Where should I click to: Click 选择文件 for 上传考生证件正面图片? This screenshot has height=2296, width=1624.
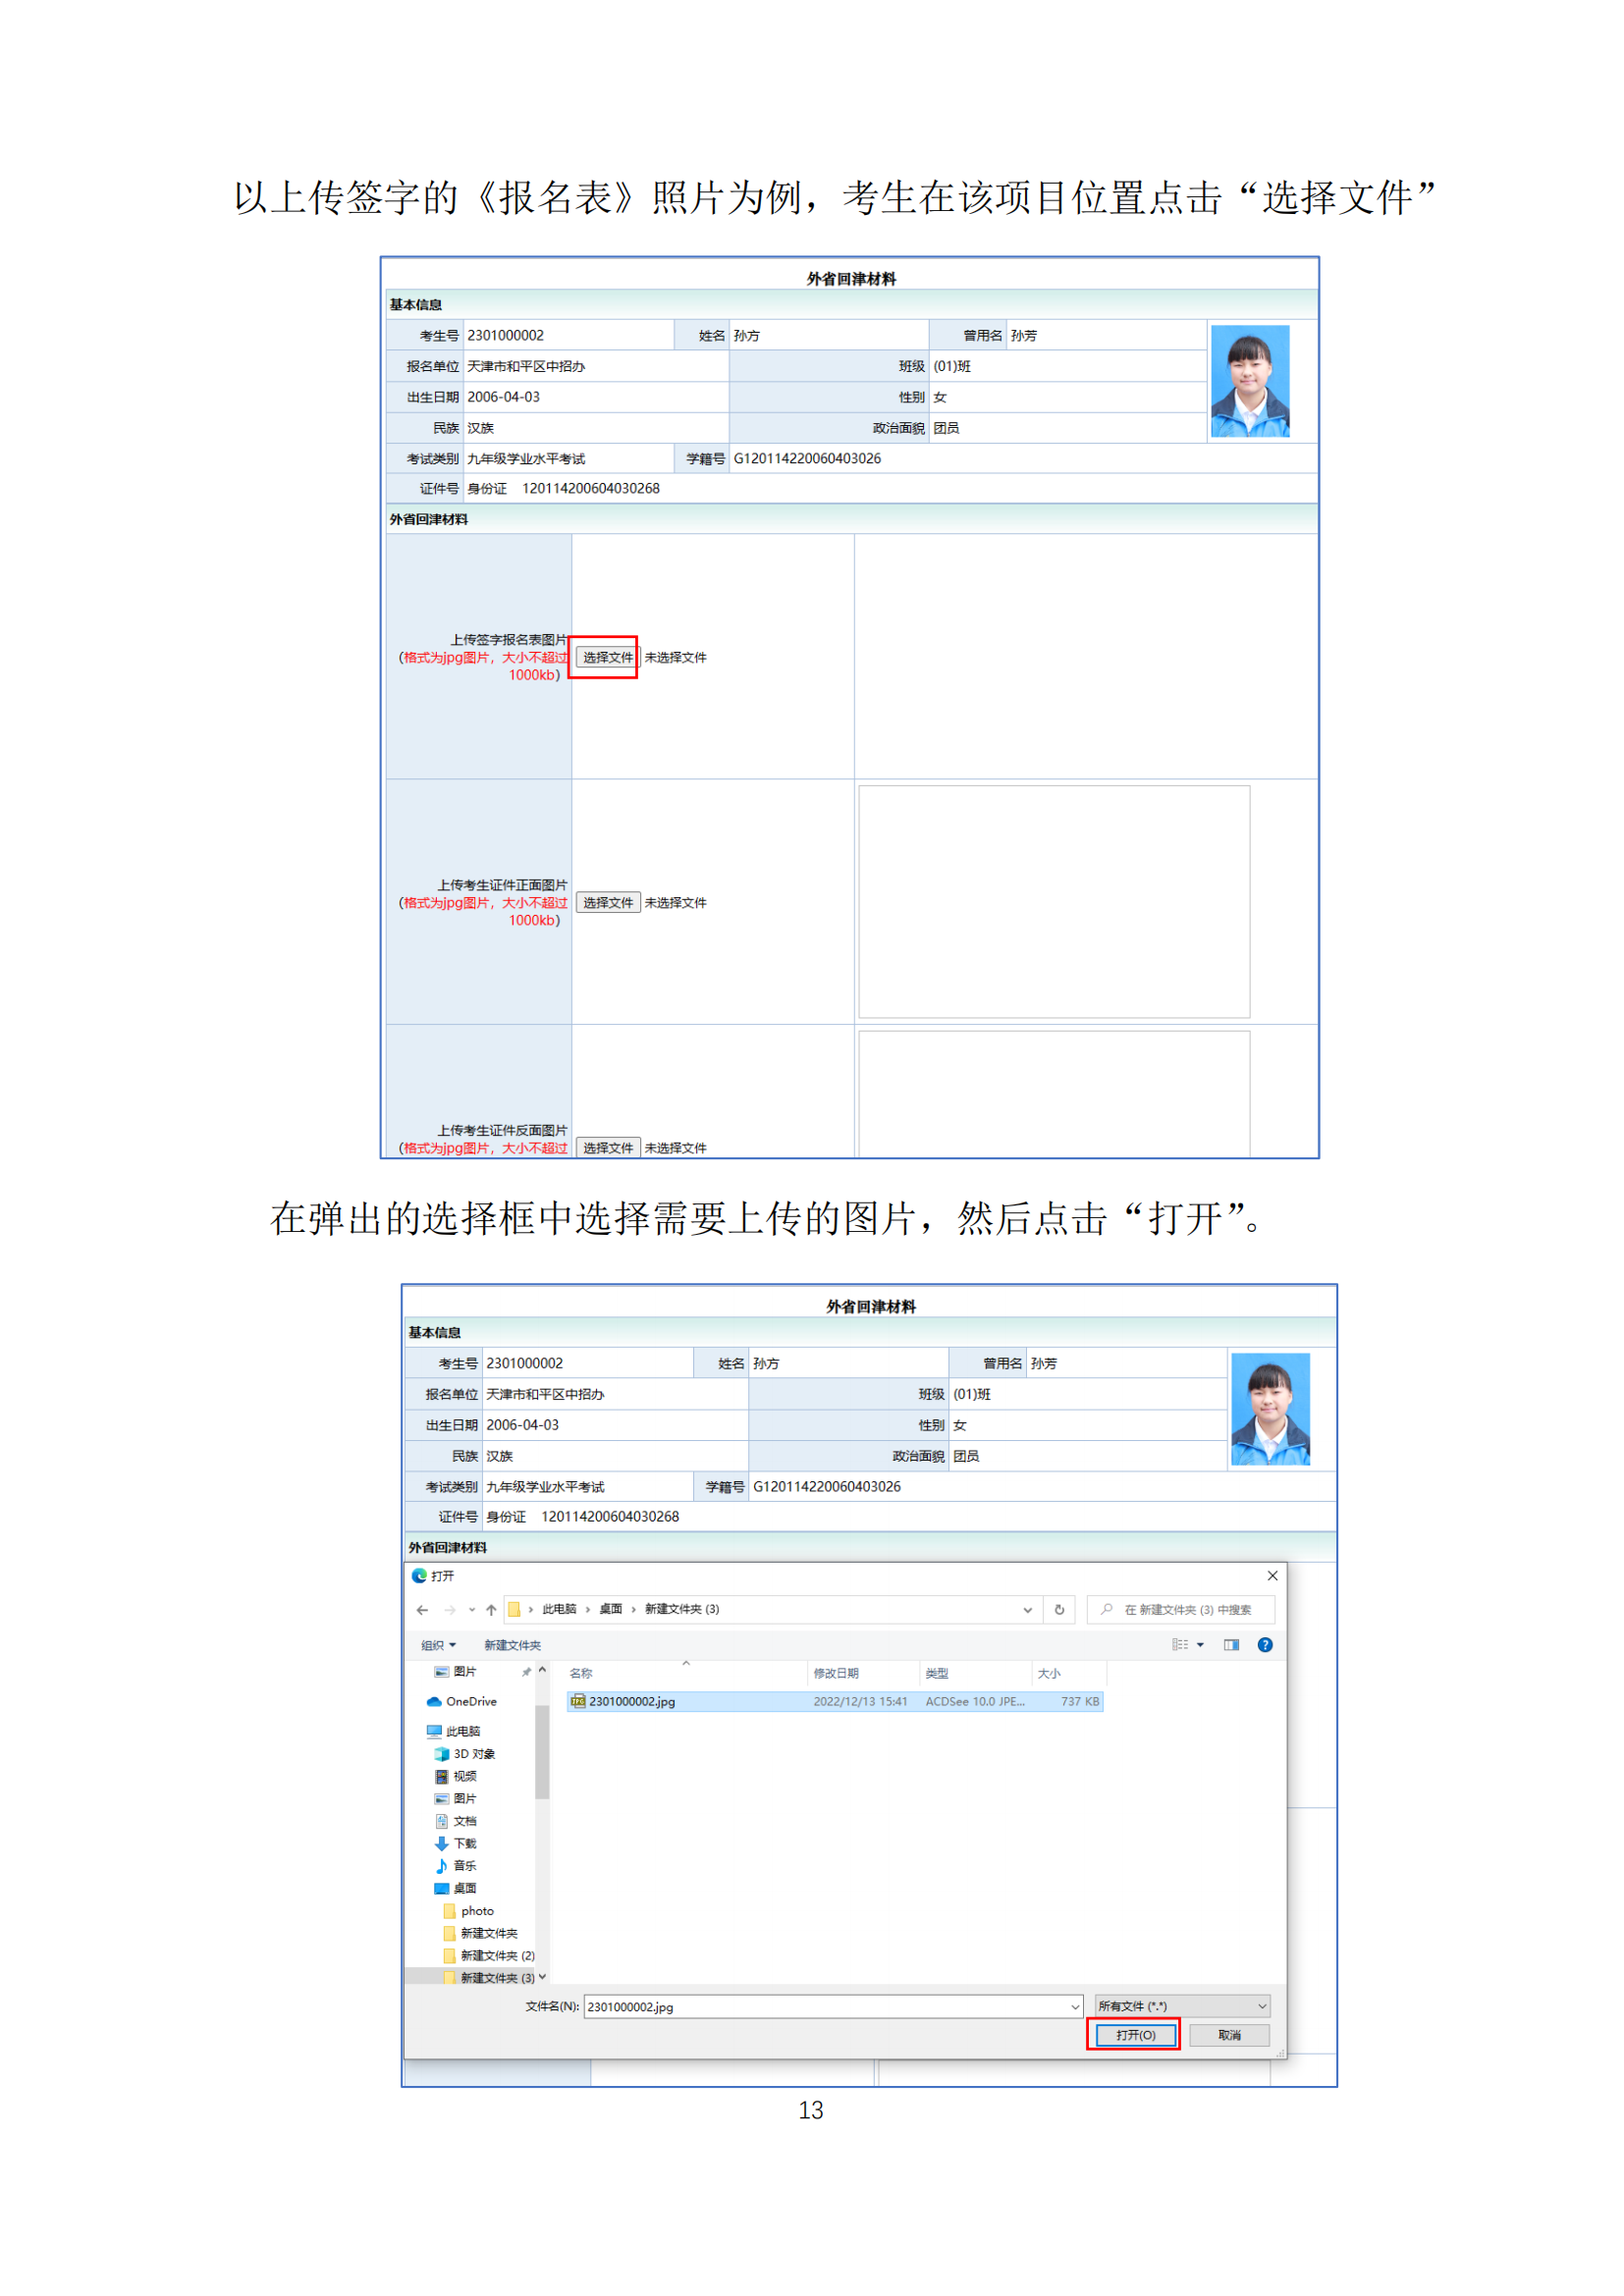[x=608, y=902]
